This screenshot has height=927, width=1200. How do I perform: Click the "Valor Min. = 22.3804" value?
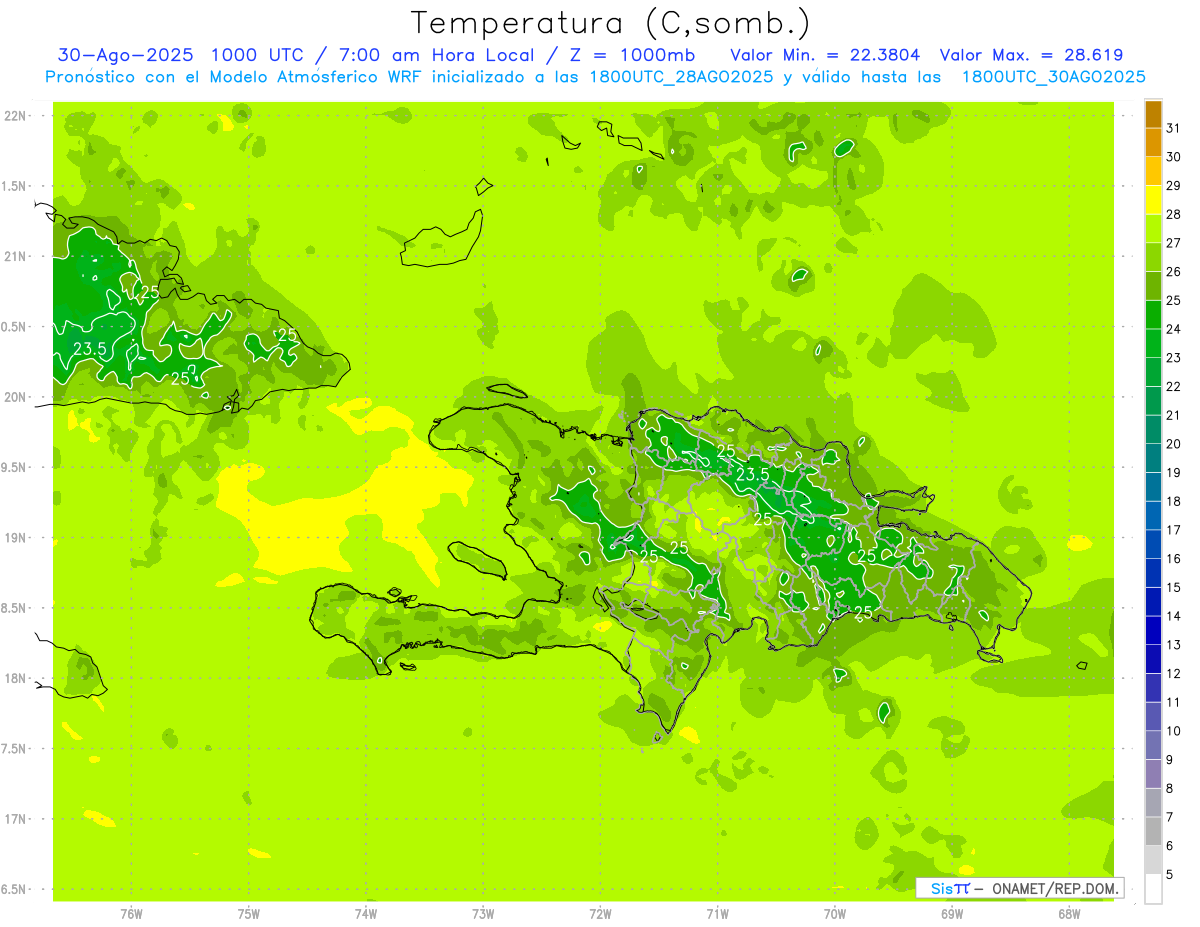click(x=825, y=55)
